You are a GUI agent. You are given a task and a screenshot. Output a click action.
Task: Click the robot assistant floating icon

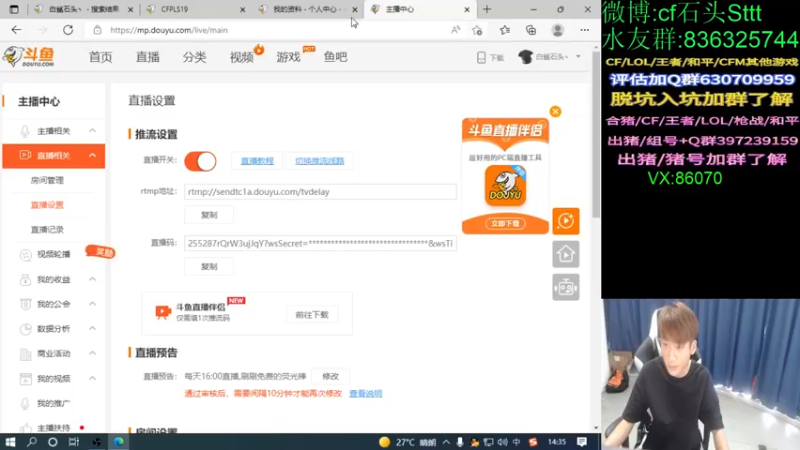566,287
